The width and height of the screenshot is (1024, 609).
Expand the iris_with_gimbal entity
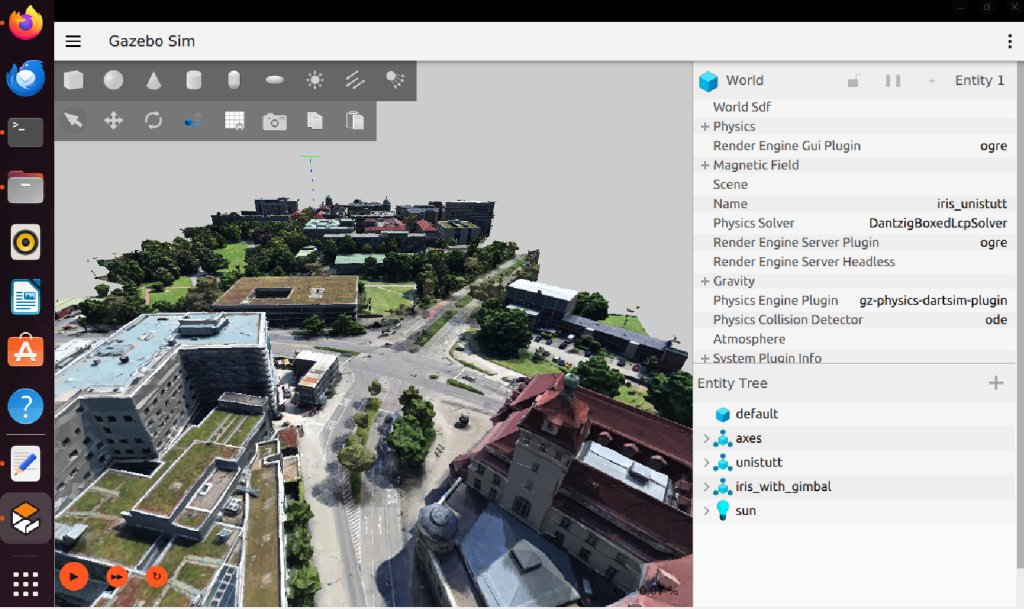[706, 487]
